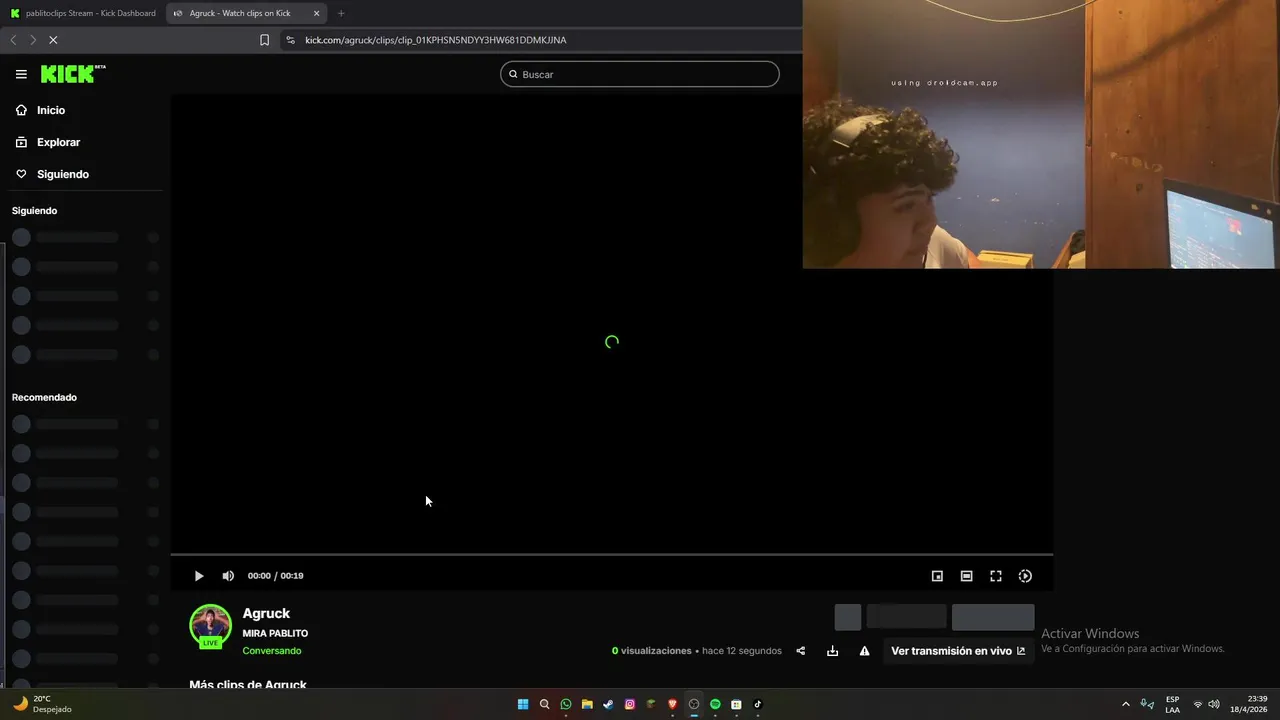Image resolution: width=1280 pixels, height=720 pixels.
Task: Close the Agruck clips tab
Action: pos(317,13)
